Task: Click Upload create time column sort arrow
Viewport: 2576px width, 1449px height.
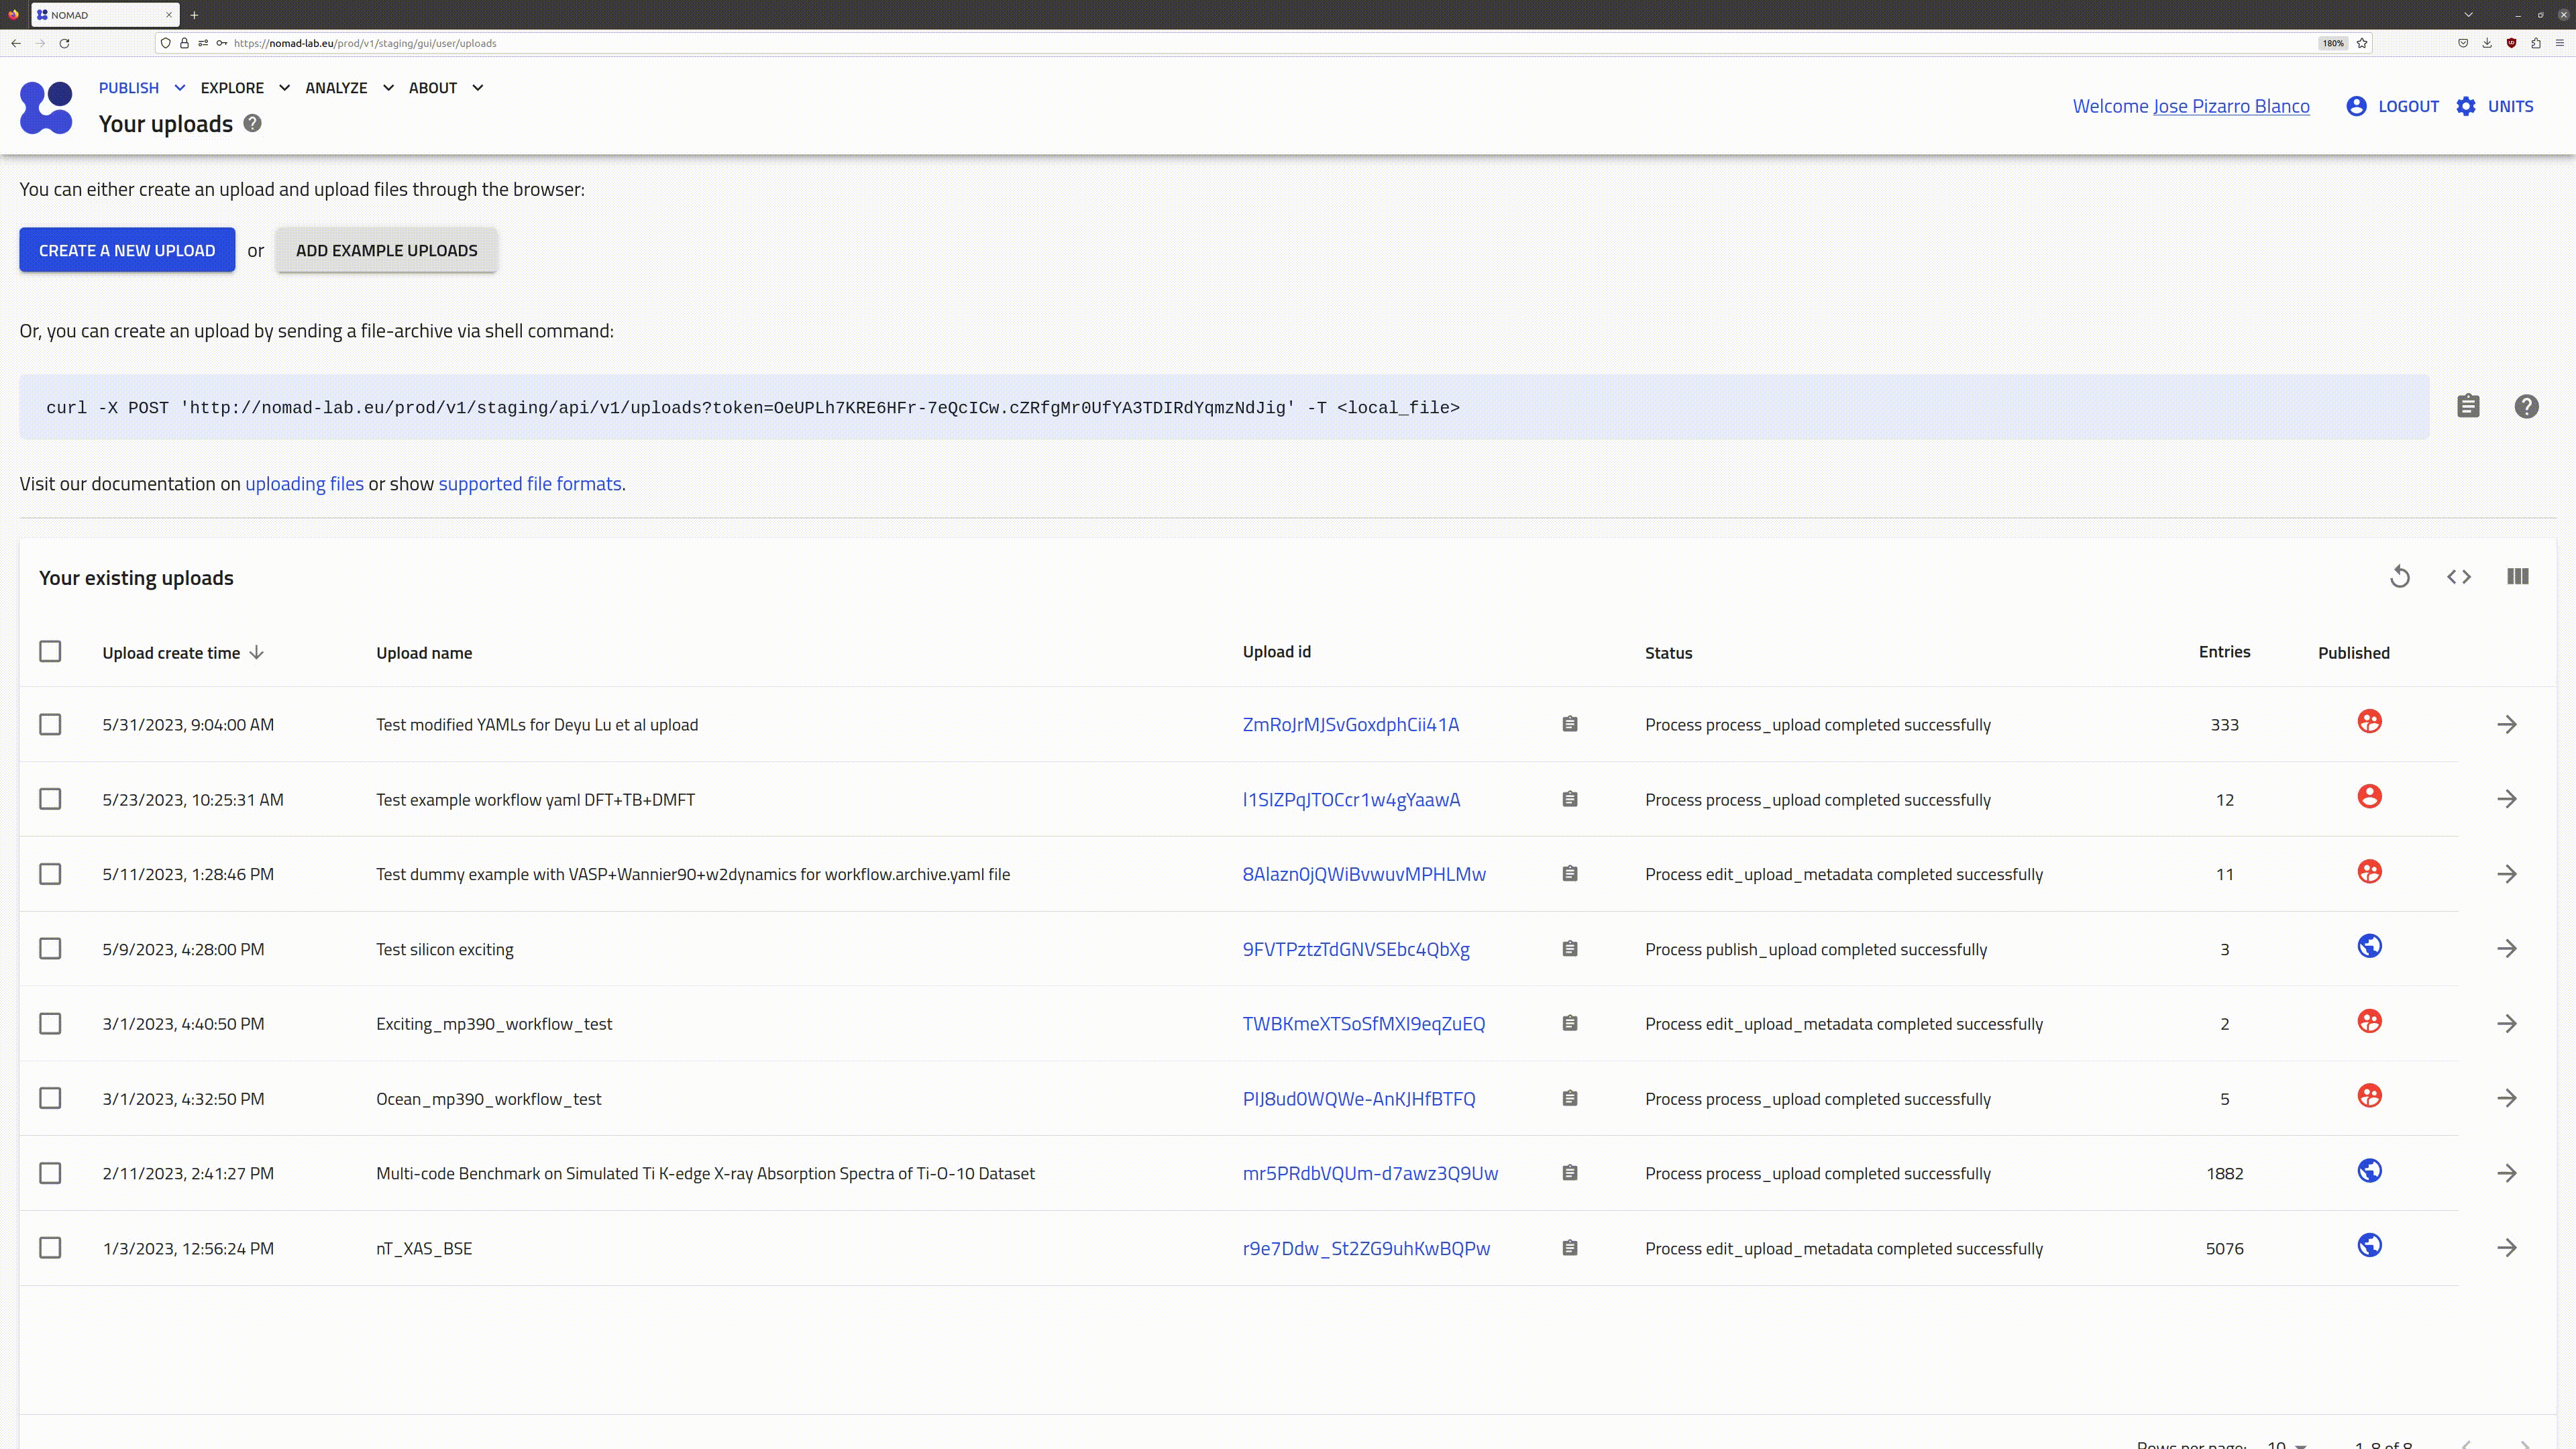Action: (x=256, y=651)
